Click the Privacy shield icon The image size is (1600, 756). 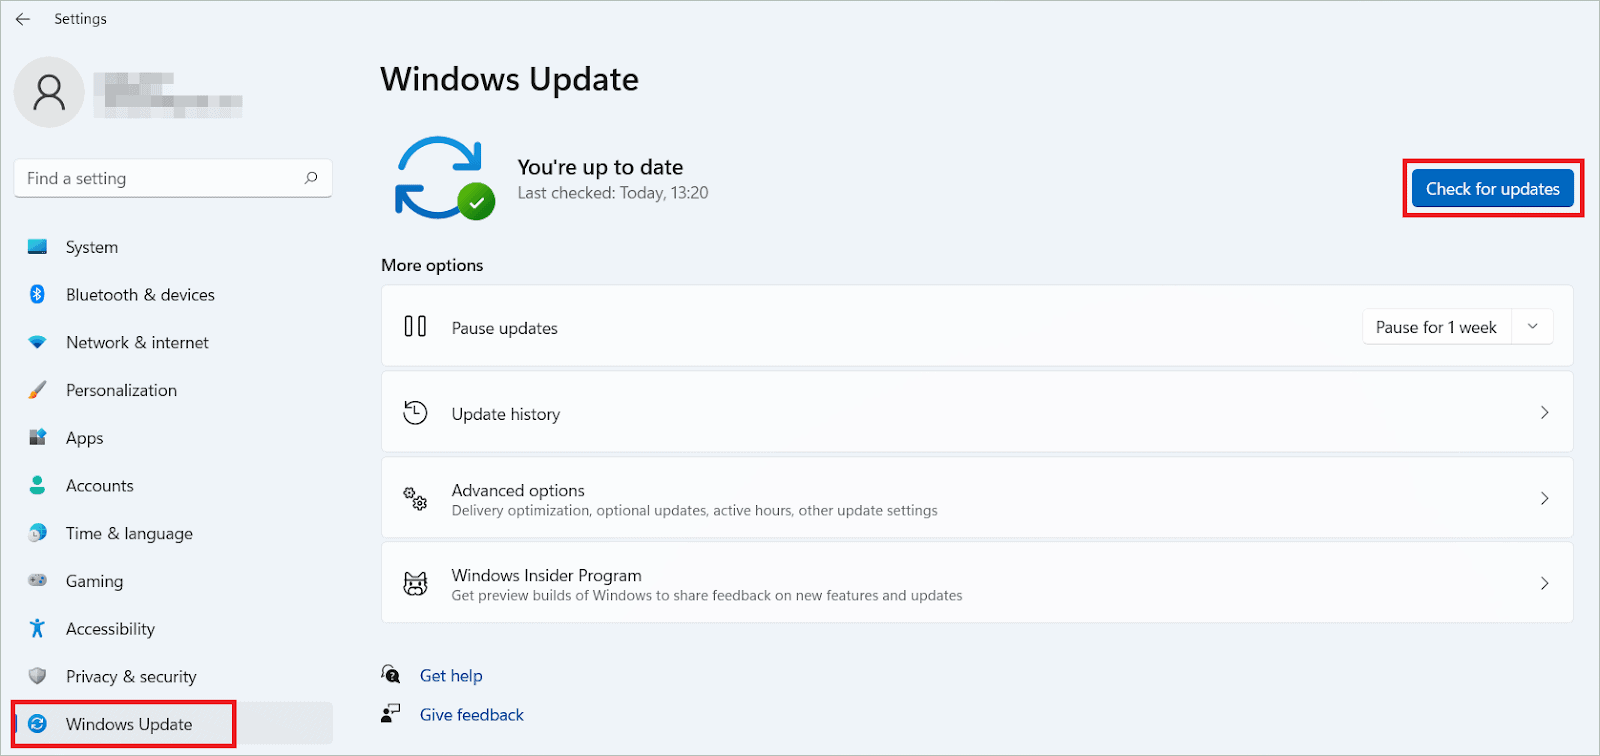(x=38, y=676)
